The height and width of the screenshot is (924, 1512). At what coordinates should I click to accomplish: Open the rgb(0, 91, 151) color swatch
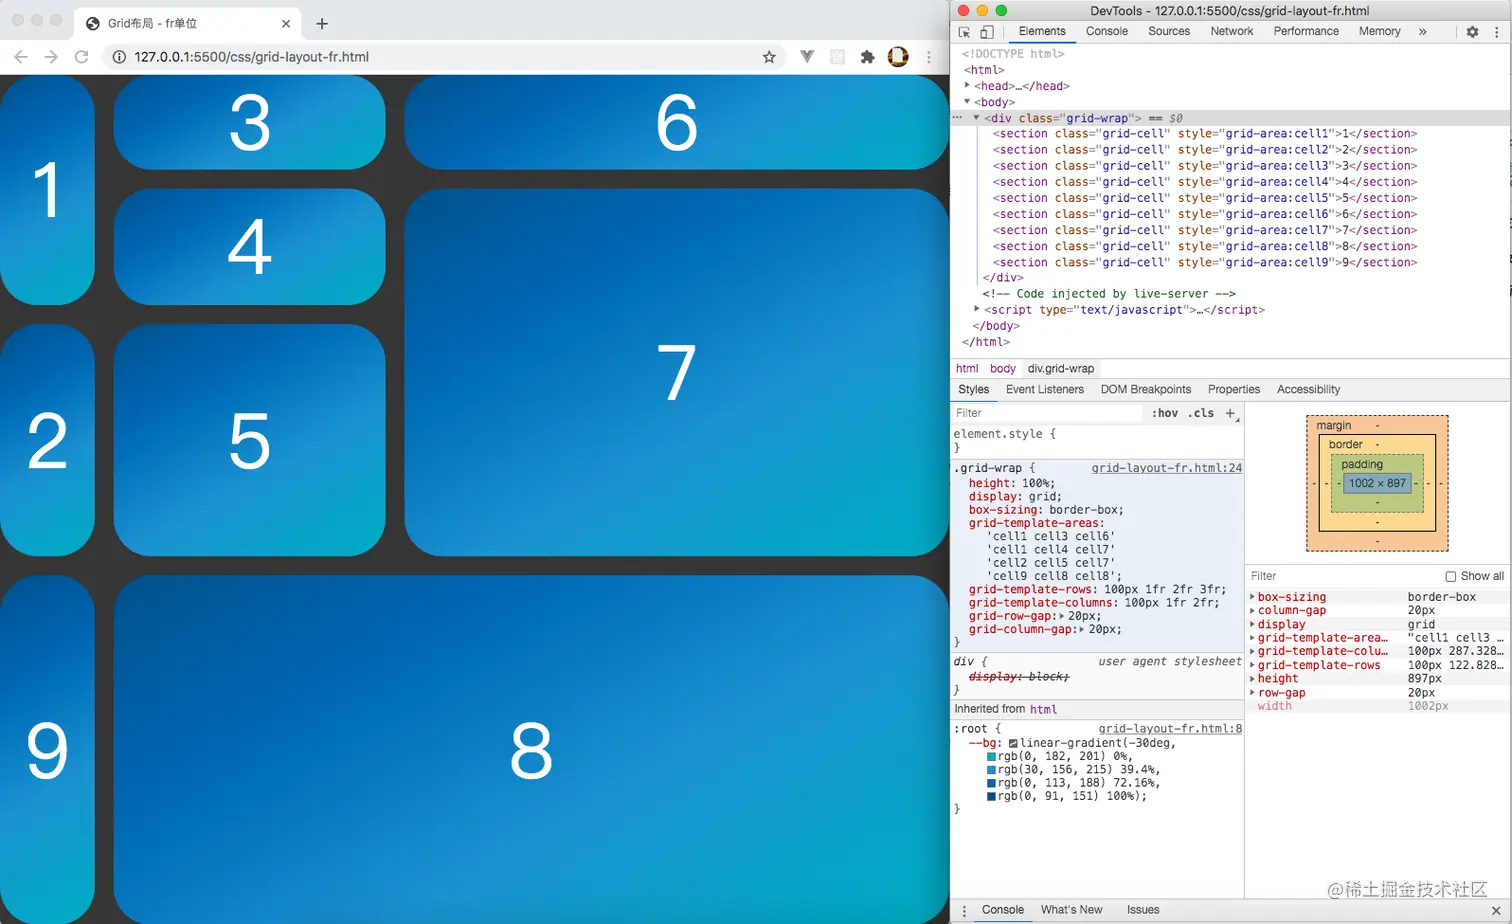pos(992,797)
